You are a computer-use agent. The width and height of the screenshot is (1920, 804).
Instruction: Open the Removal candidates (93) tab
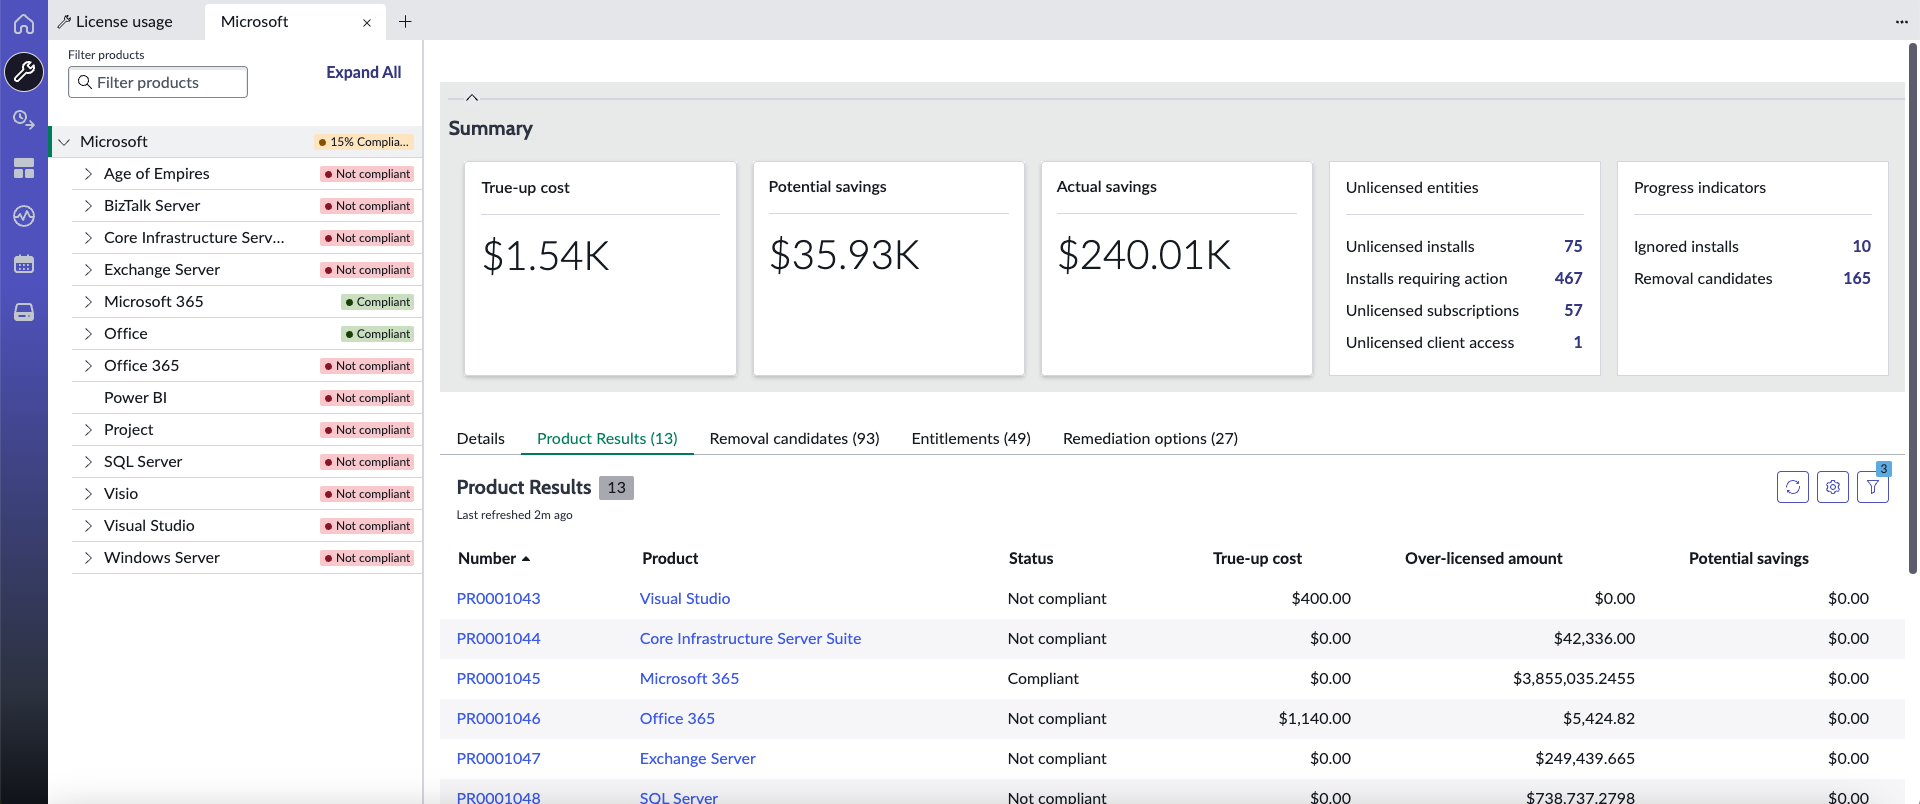click(794, 438)
